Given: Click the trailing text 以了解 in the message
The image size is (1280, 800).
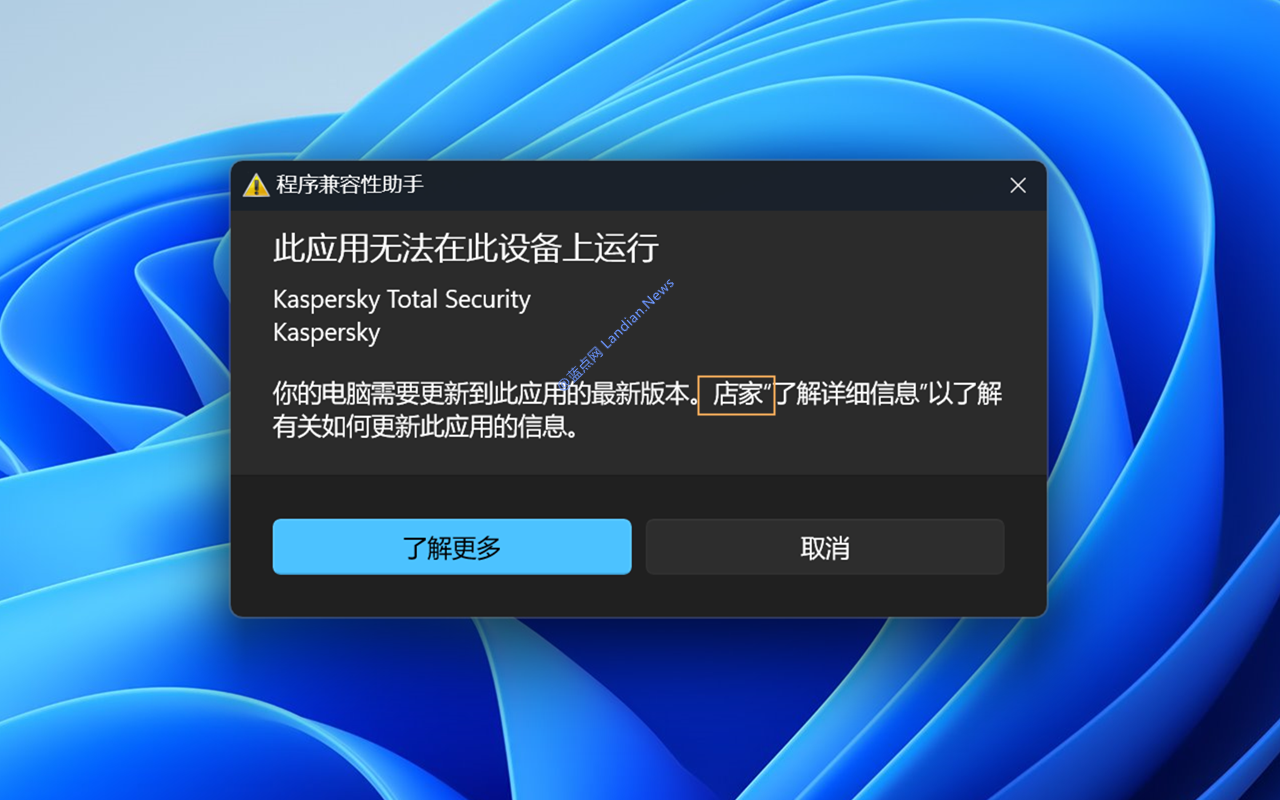Looking at the screenshot, I should tap(966, 394).
